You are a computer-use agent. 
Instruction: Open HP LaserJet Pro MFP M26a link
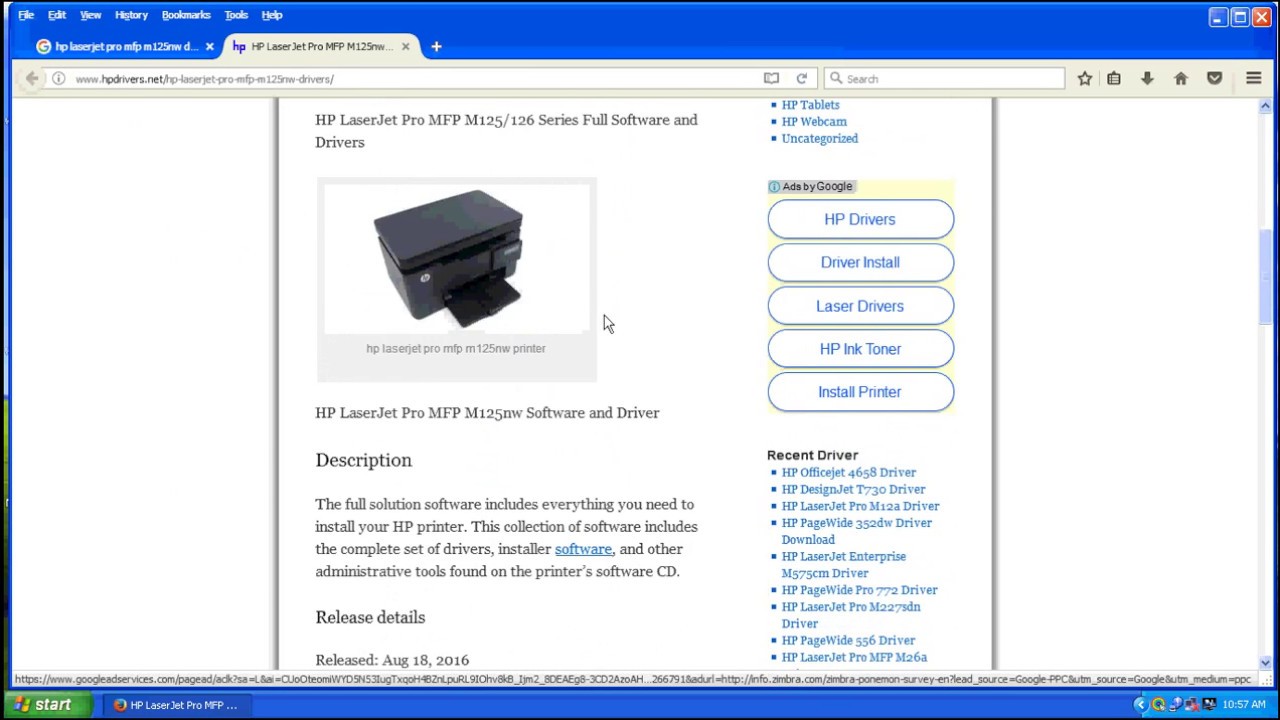(x=854, y=657)
